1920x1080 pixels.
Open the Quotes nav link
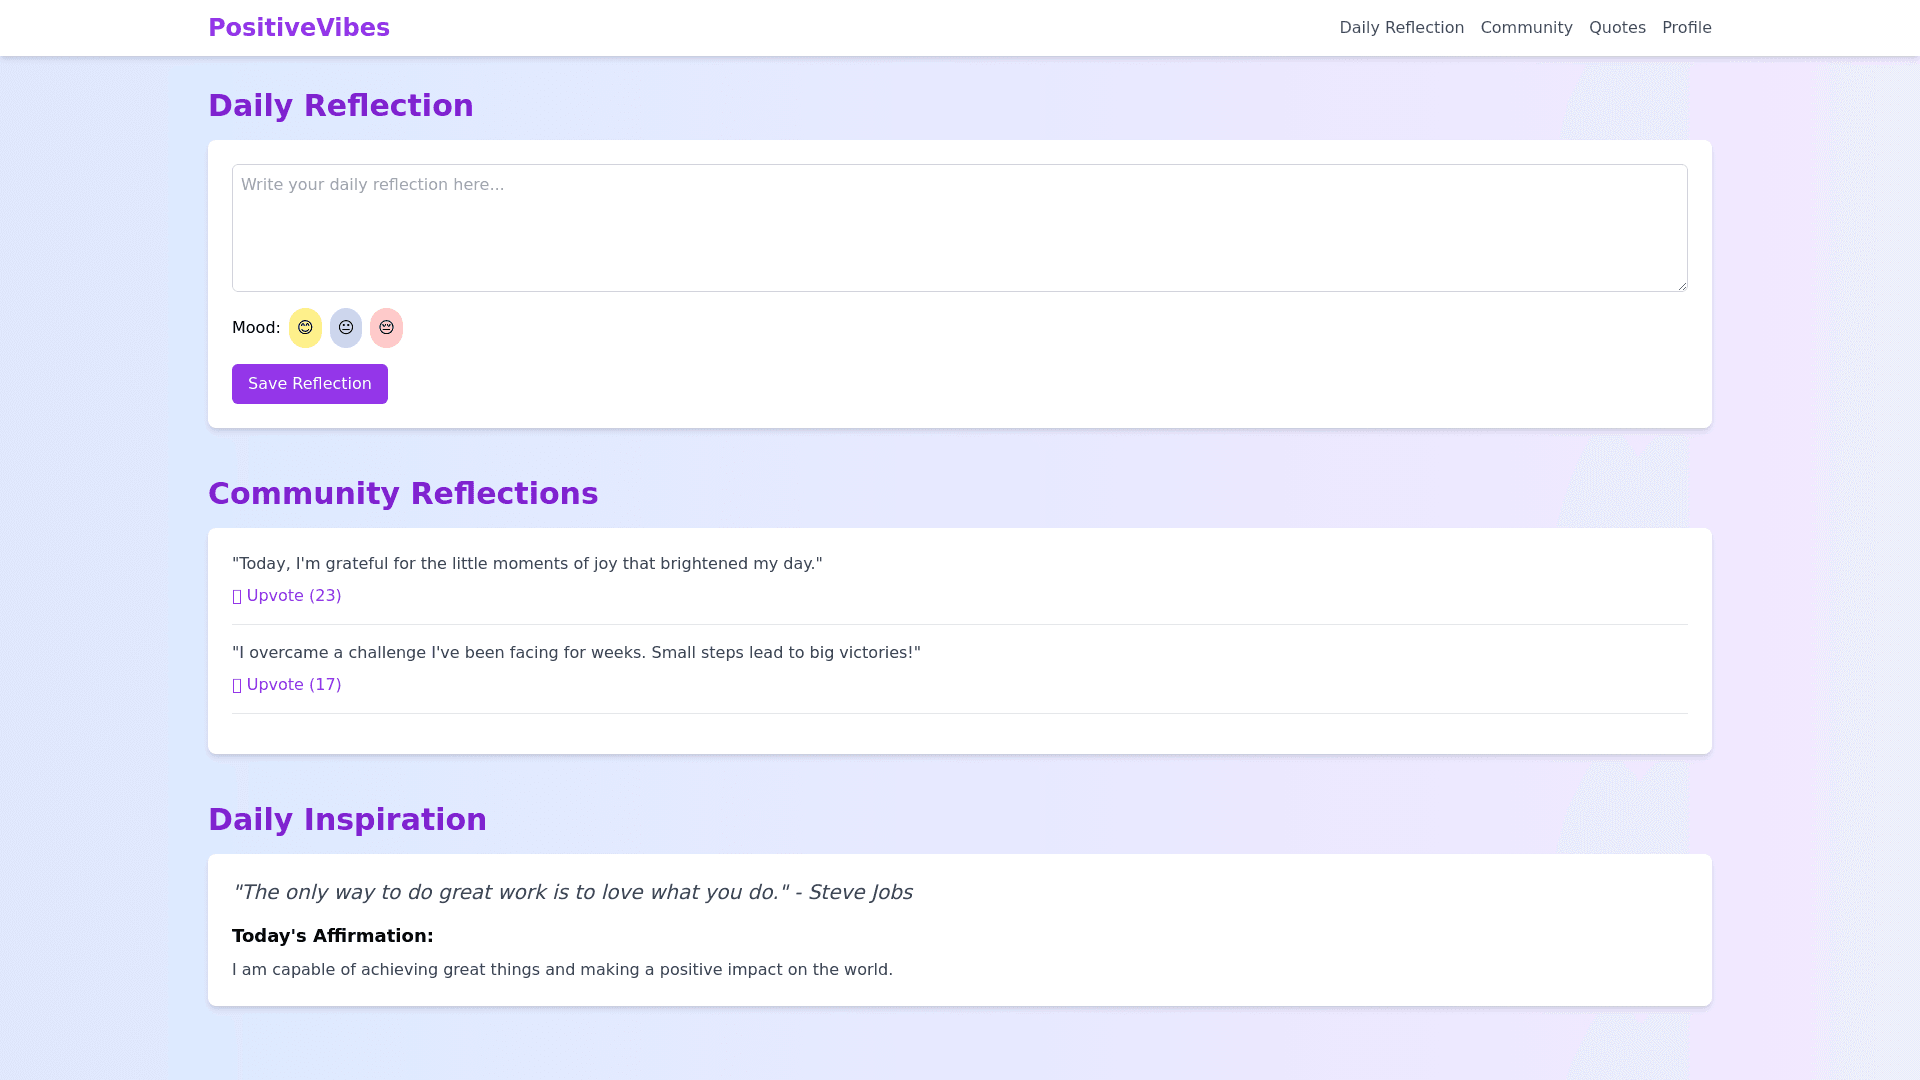[x=1617, y=28]
